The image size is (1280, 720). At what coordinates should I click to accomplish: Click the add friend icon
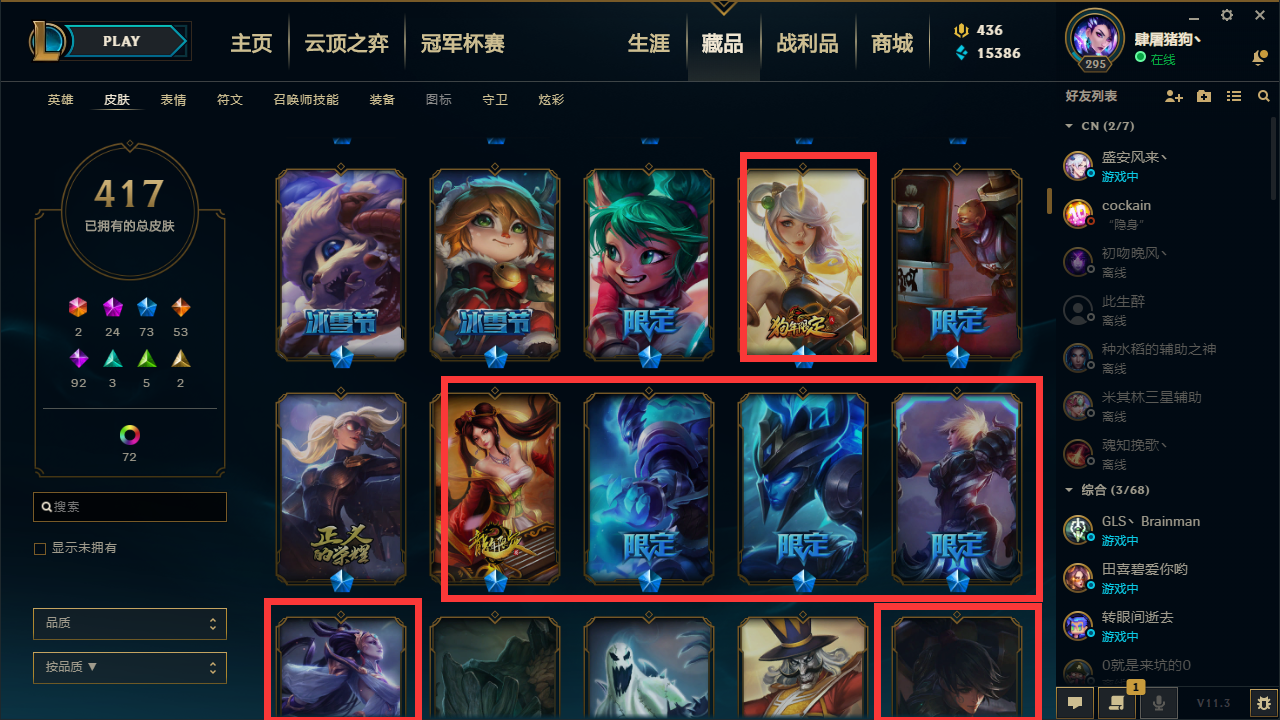coord(1174,97)
